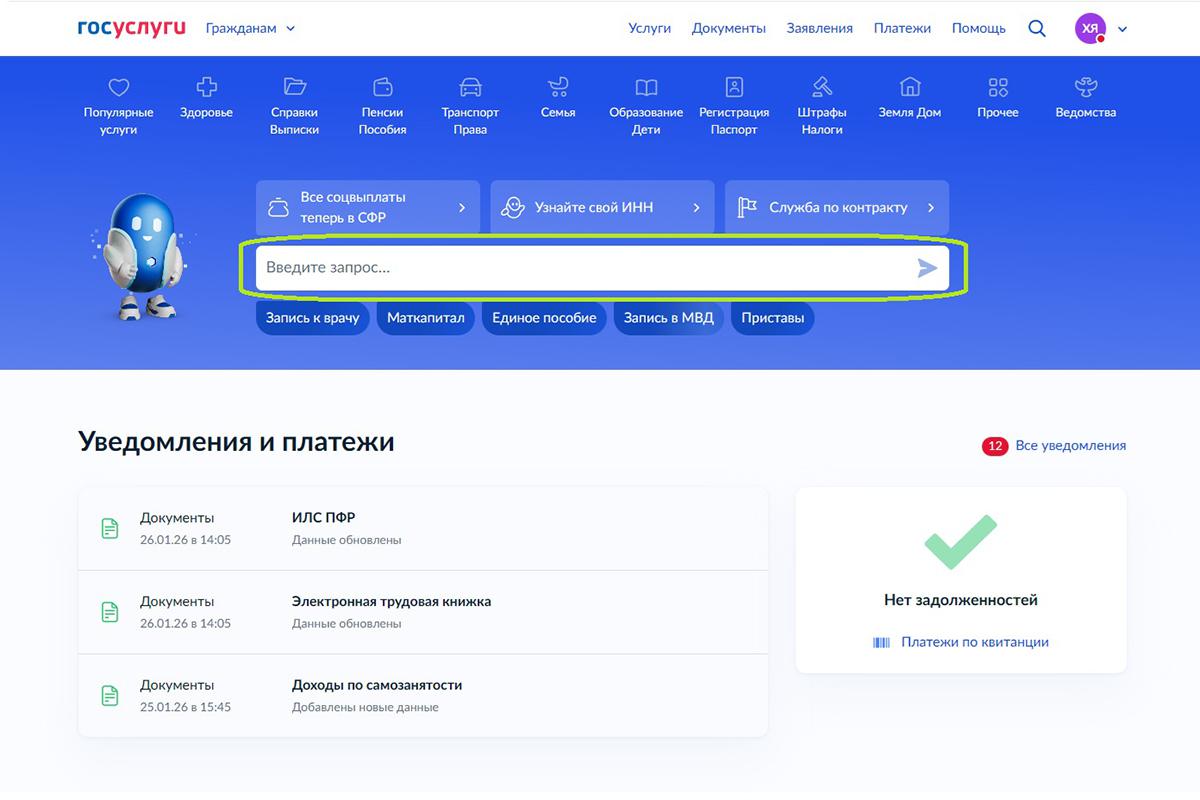Open the Здоровье category icon

click(205, 88)
